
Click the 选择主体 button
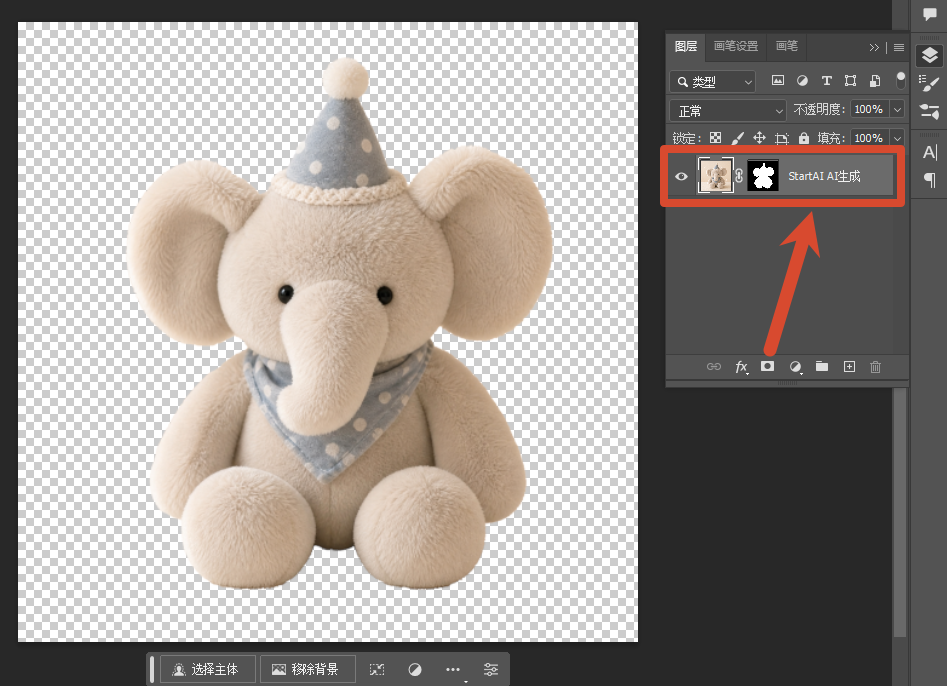pyautogui.click(x=208, y=669)
